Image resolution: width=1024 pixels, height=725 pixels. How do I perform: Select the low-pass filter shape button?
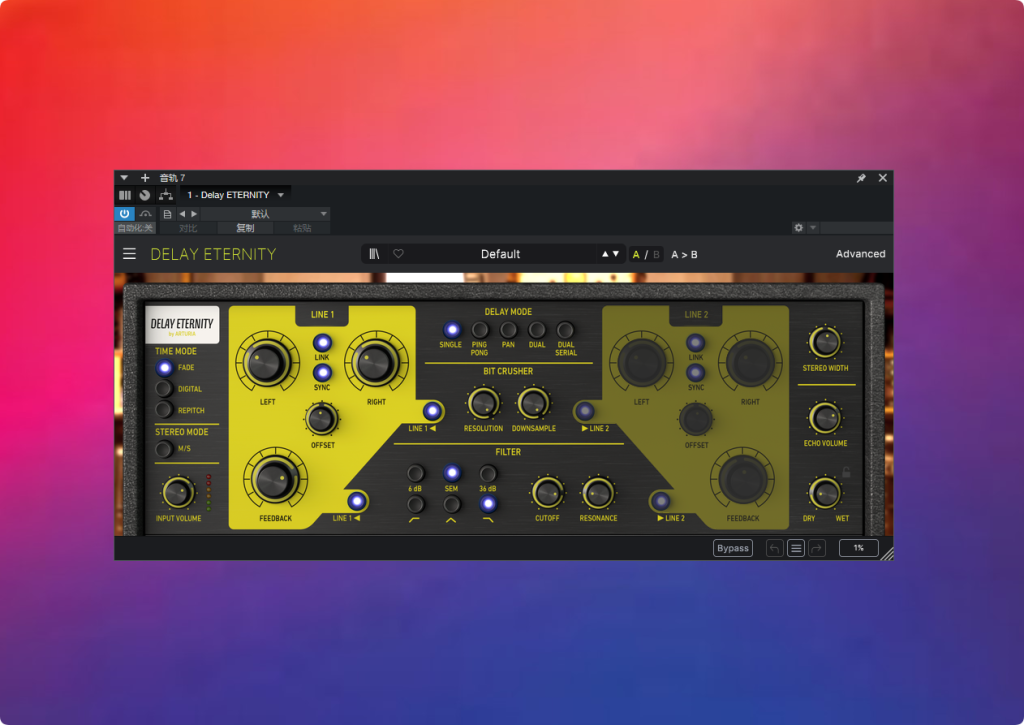(x=488, y=504)
